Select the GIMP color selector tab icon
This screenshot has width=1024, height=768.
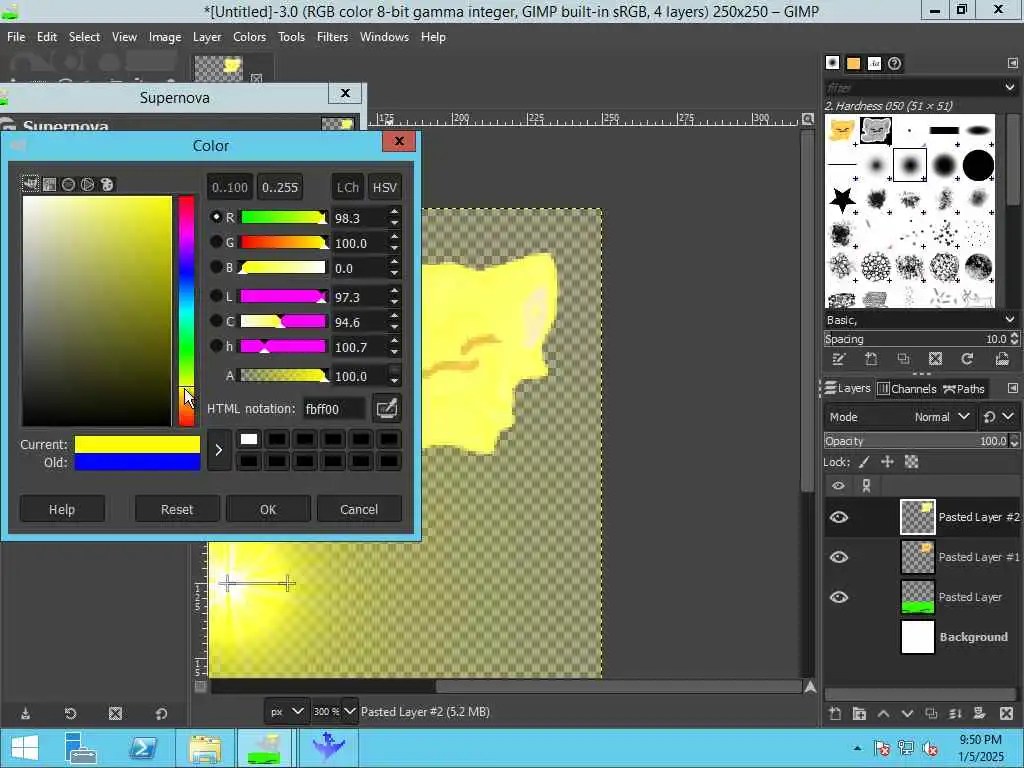point(30,184)
